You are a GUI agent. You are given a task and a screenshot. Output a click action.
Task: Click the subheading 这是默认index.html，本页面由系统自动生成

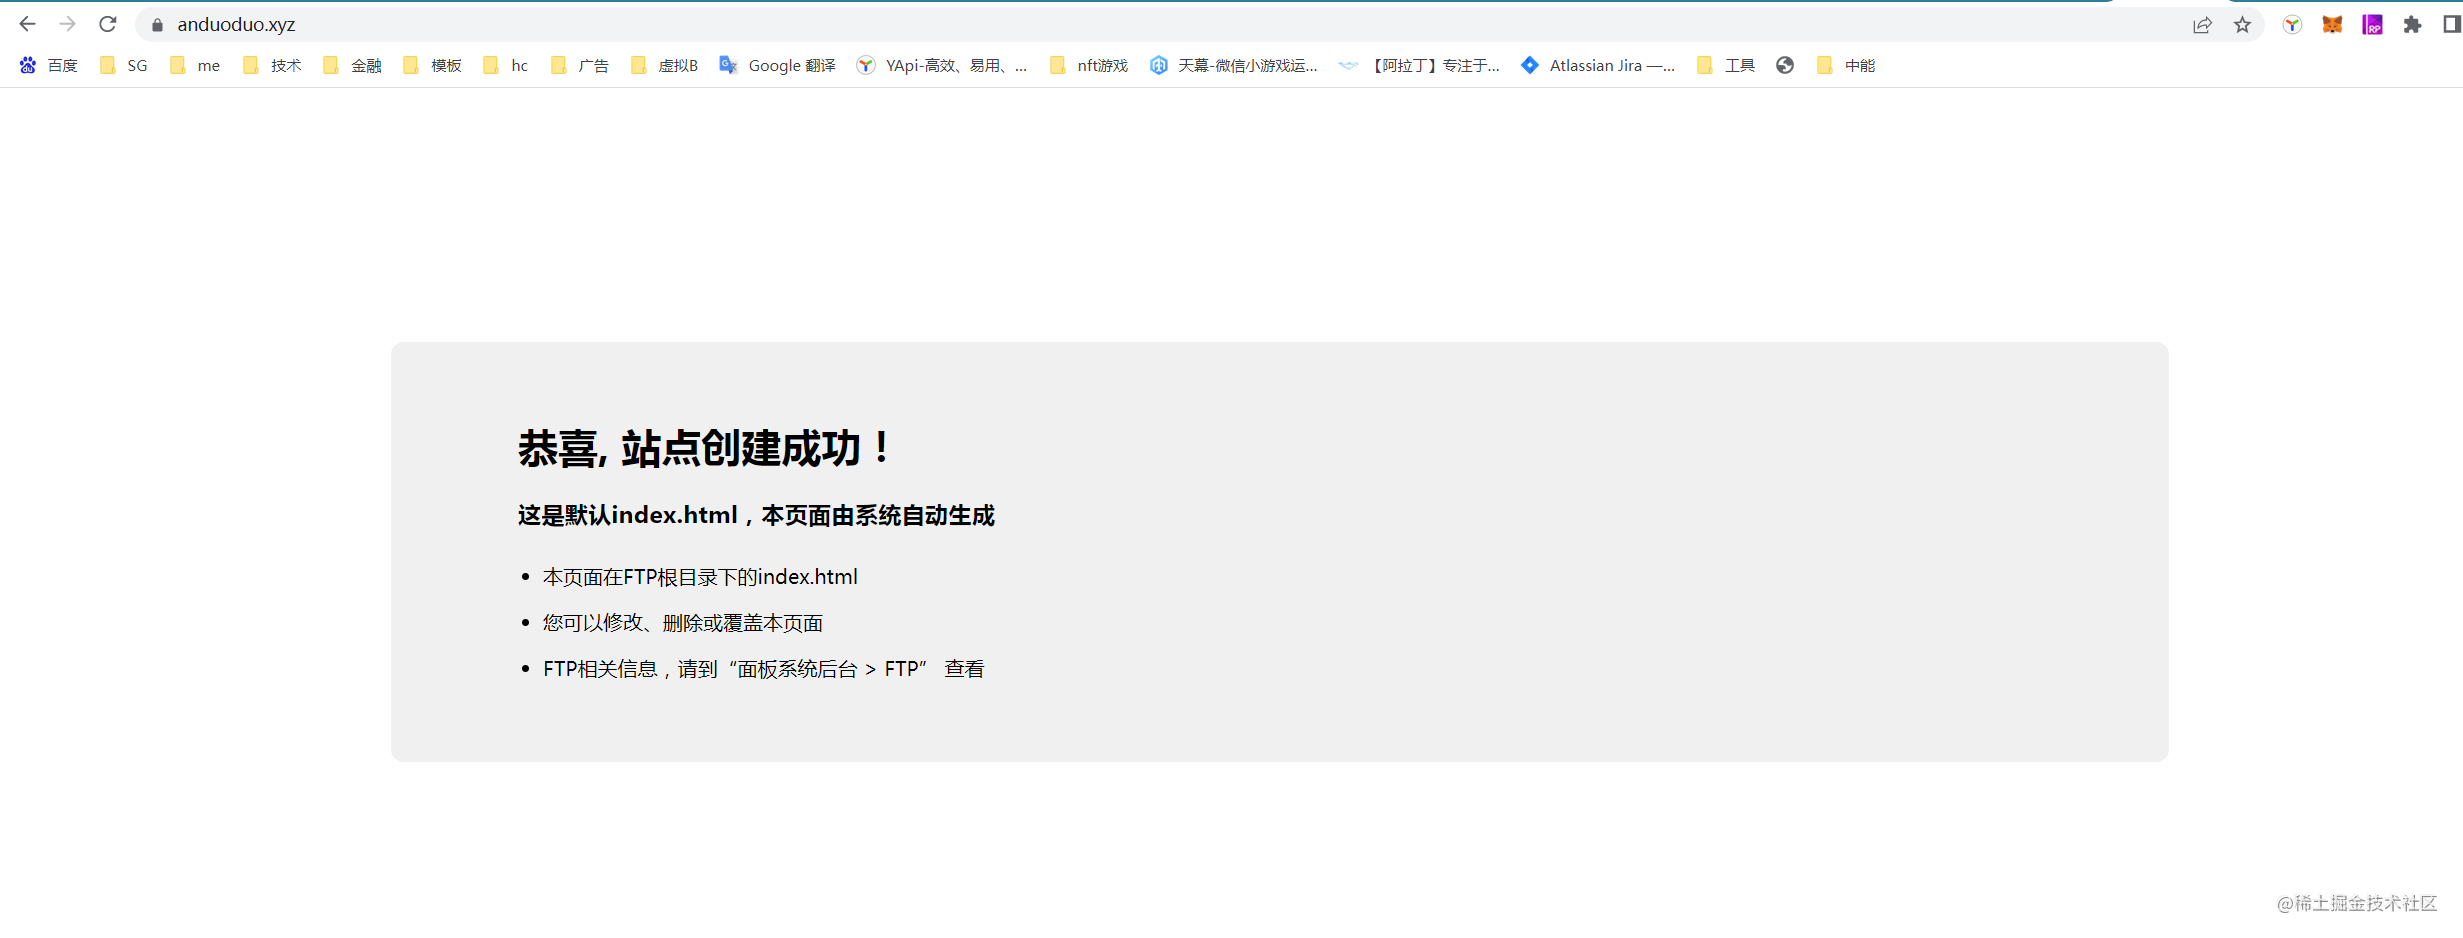tap(756, 516)
